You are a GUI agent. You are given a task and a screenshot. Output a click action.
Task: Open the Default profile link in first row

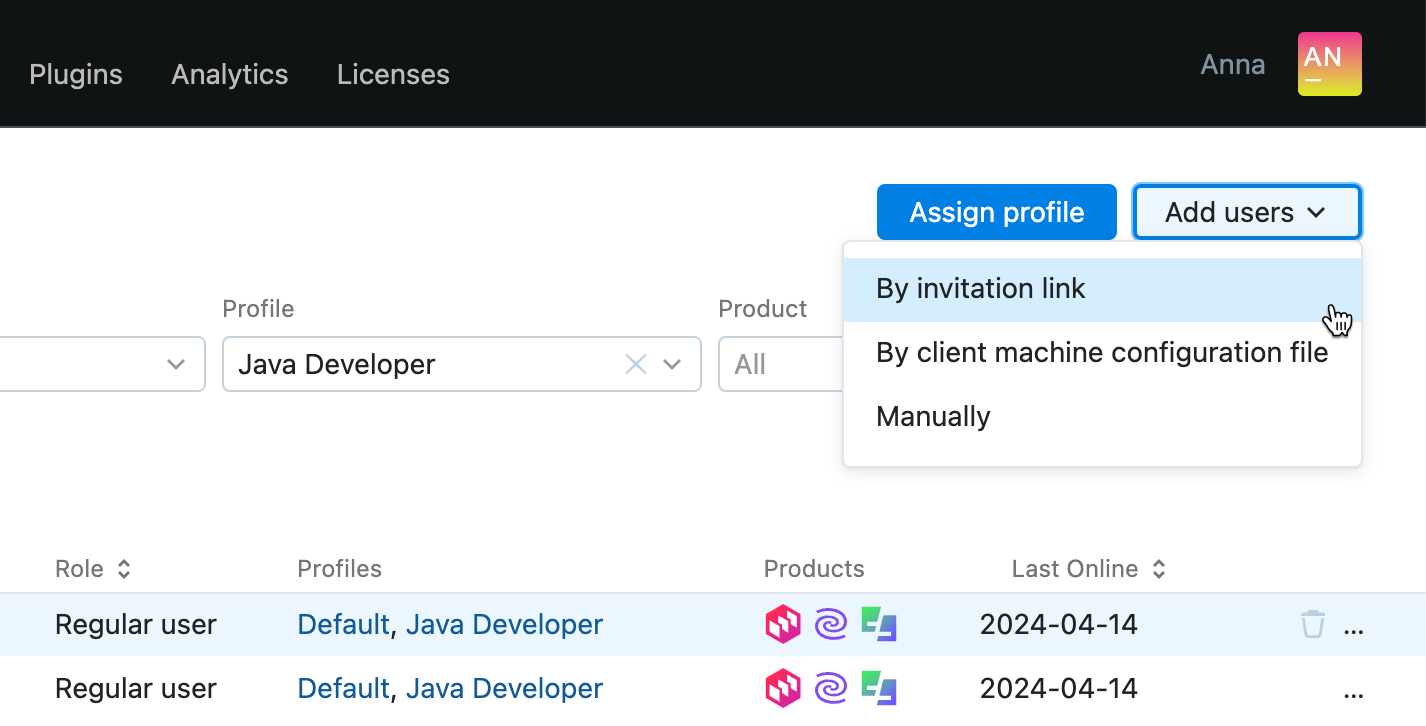coord(343,623)
